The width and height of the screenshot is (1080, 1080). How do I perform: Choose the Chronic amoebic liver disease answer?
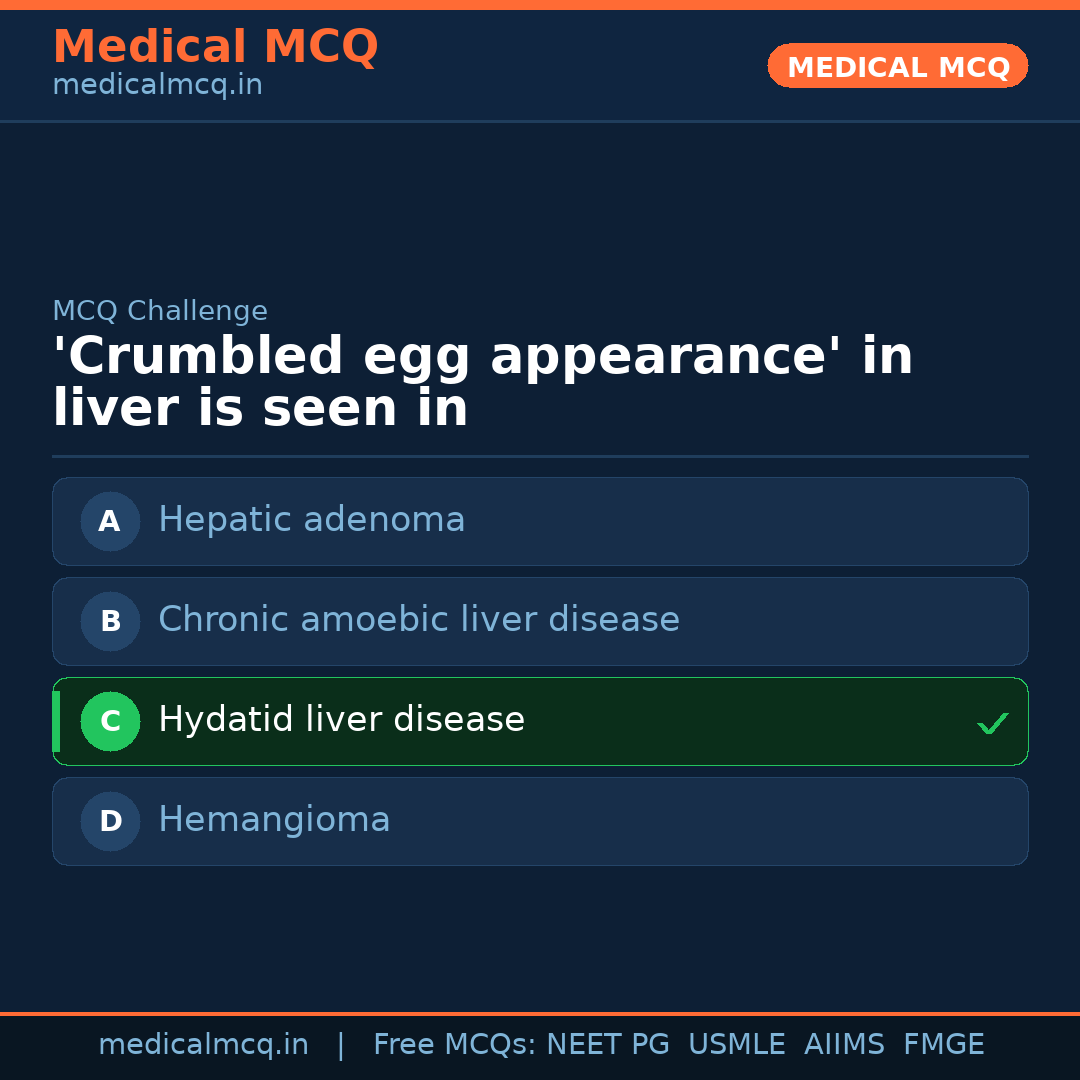418,620
